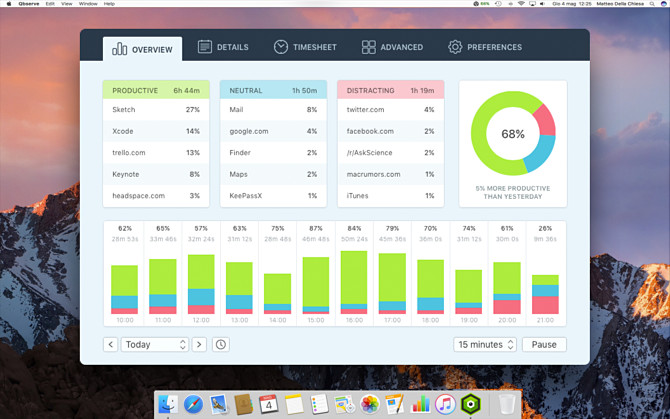This screenshot has height=419, width=670.
Task: Open the Edit menu
Action: [x=50, y=3]
